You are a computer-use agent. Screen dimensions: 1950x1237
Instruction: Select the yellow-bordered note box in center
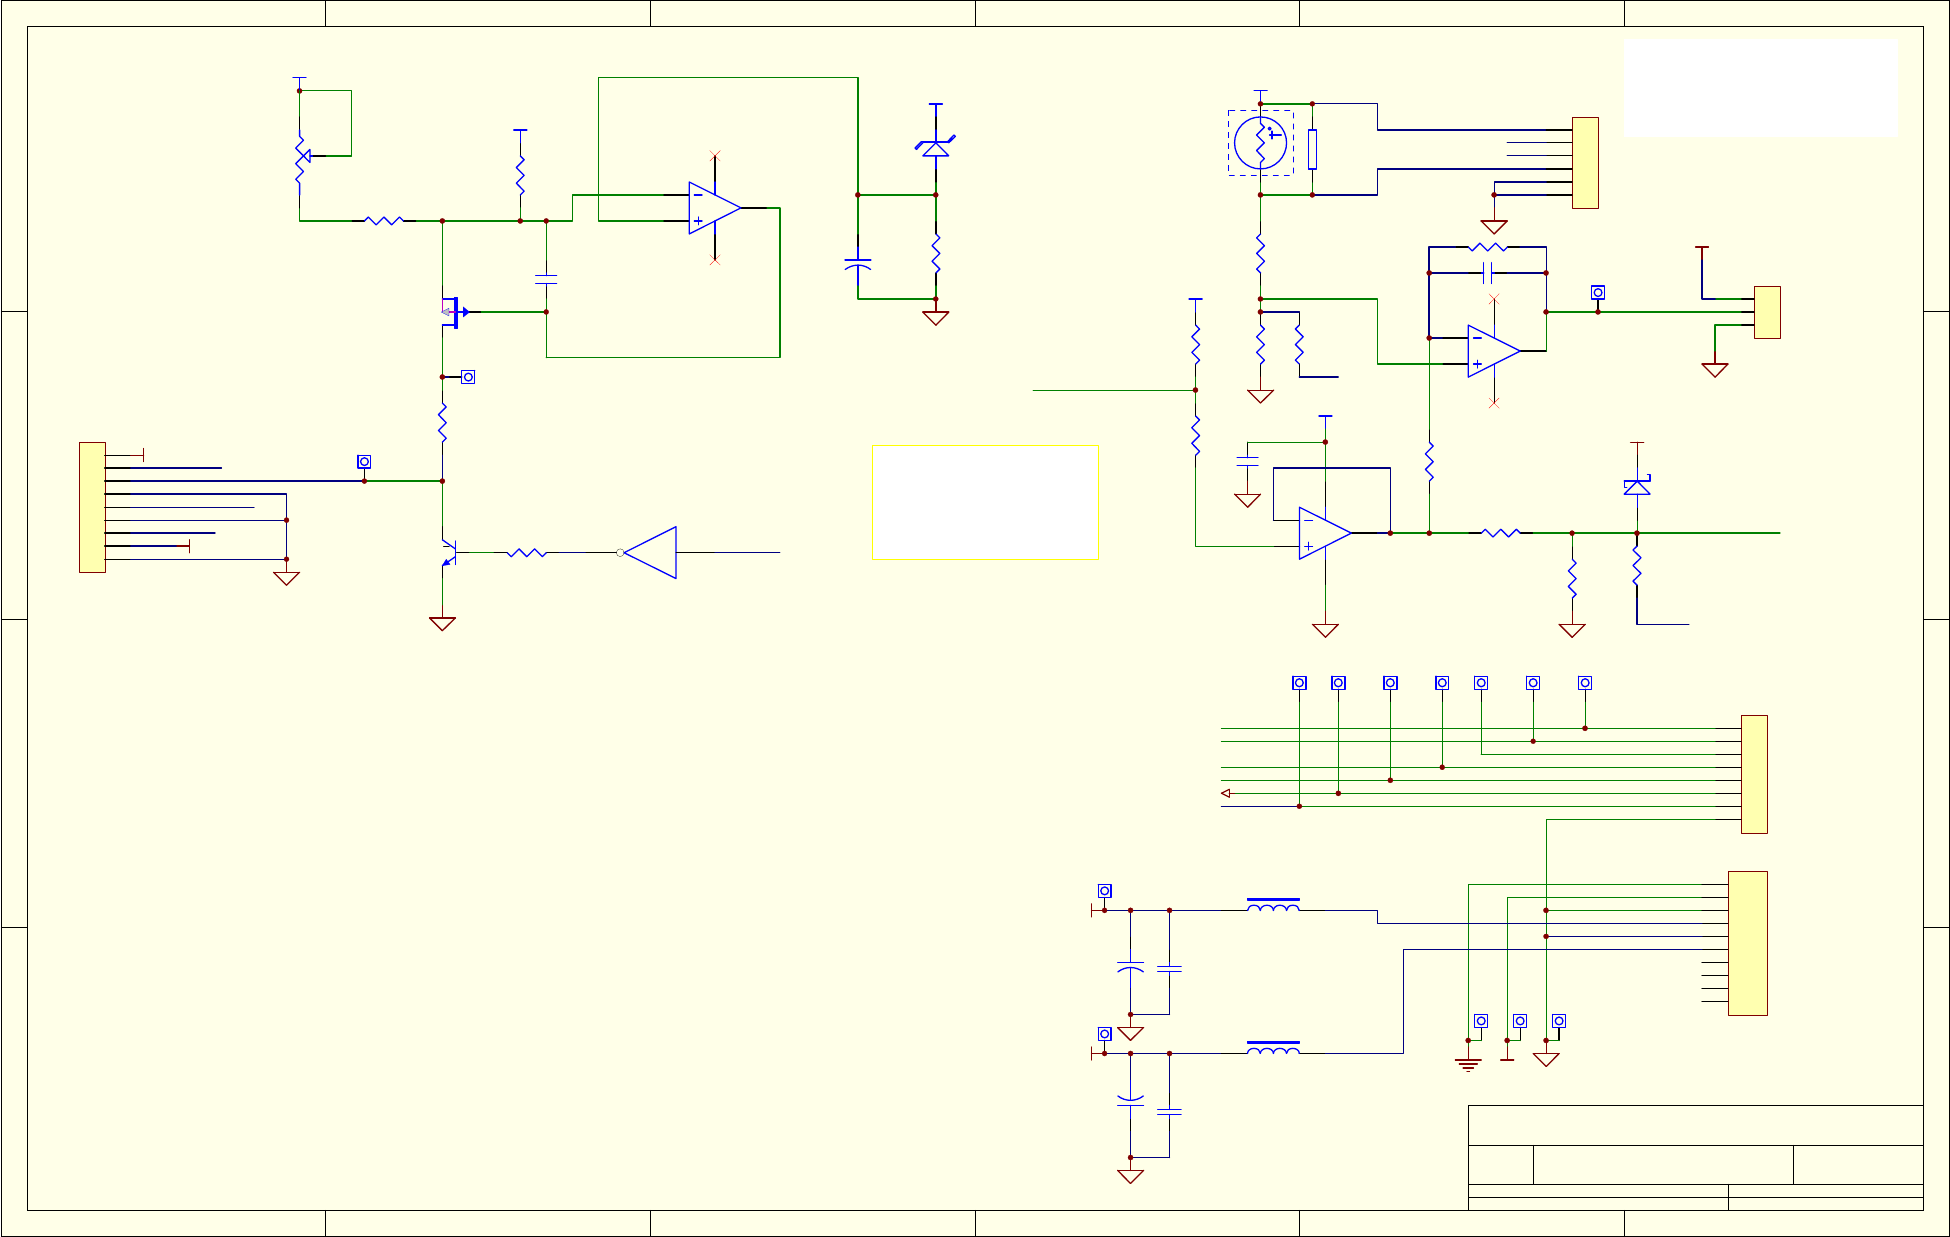coord(985,502)
